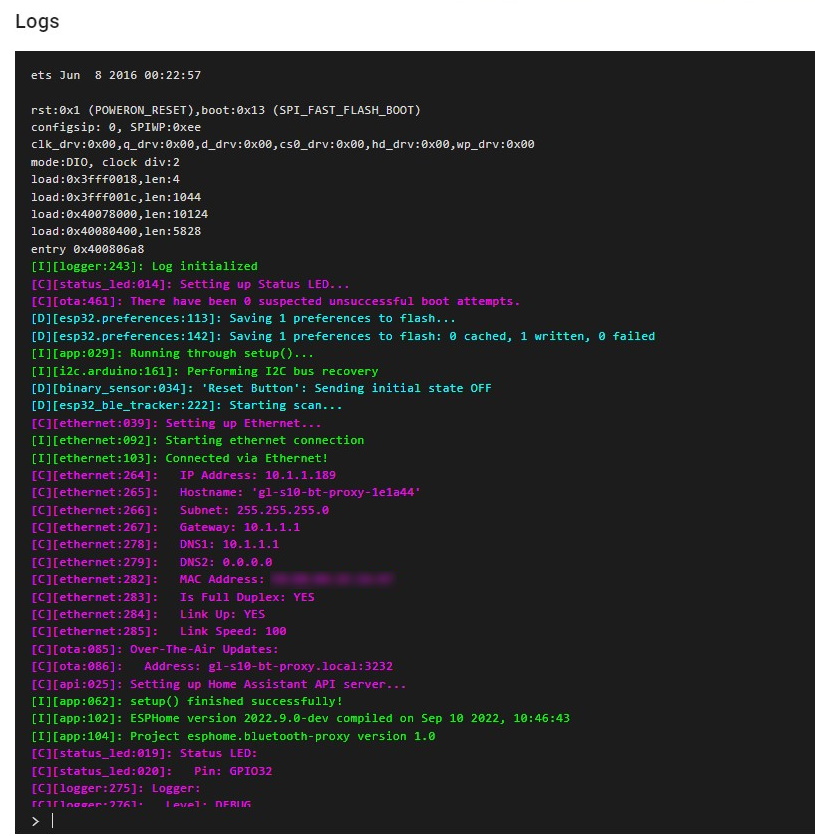Click the Hostname 'gl-s10-bt-proxy-1e1a44' line
Screen dimensions: 815x836
pos(225,492)
